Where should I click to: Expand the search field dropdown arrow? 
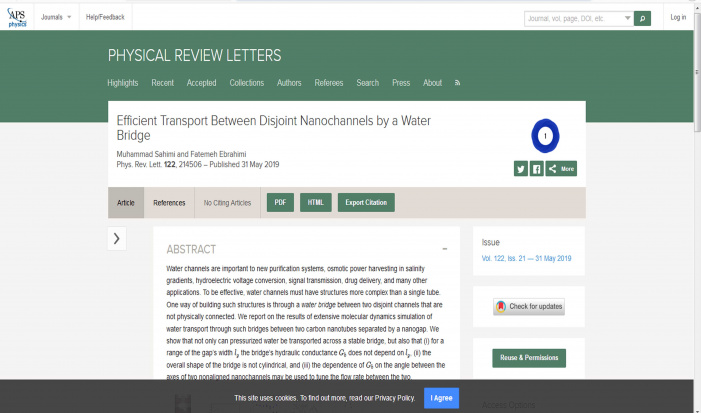coord(627,18)
